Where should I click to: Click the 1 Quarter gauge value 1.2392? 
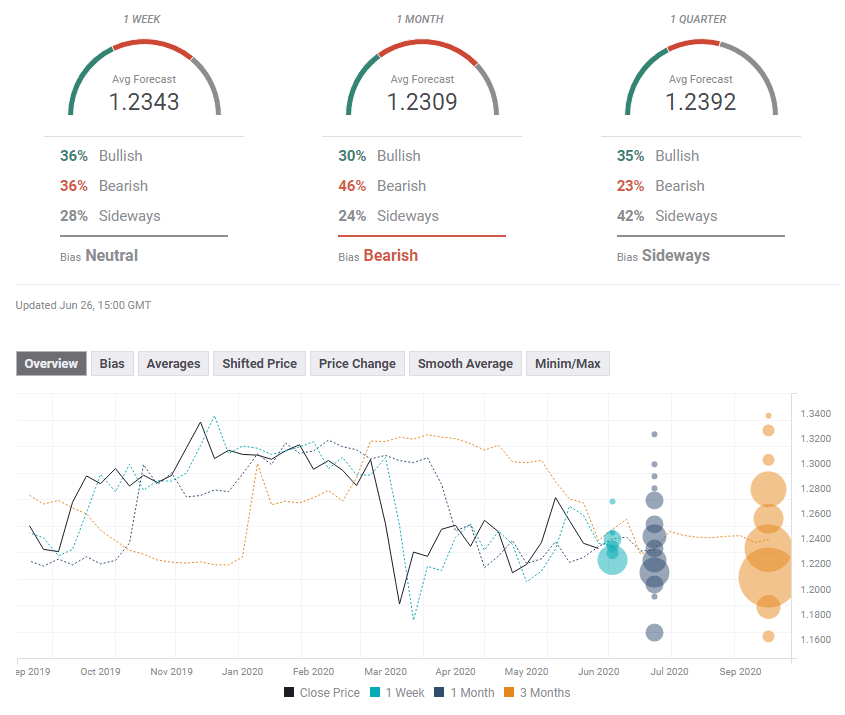pyautogui.click(x=700, y=101)
